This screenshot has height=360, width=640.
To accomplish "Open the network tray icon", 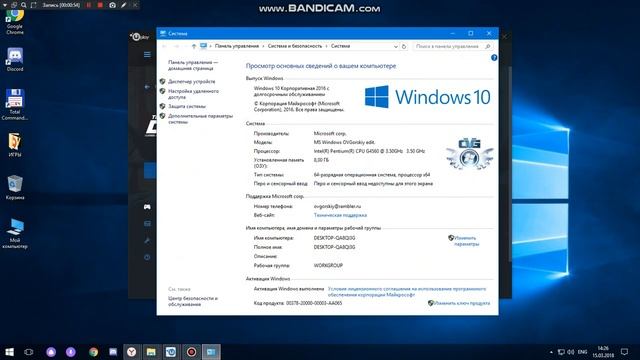I will tap(561, 352).
